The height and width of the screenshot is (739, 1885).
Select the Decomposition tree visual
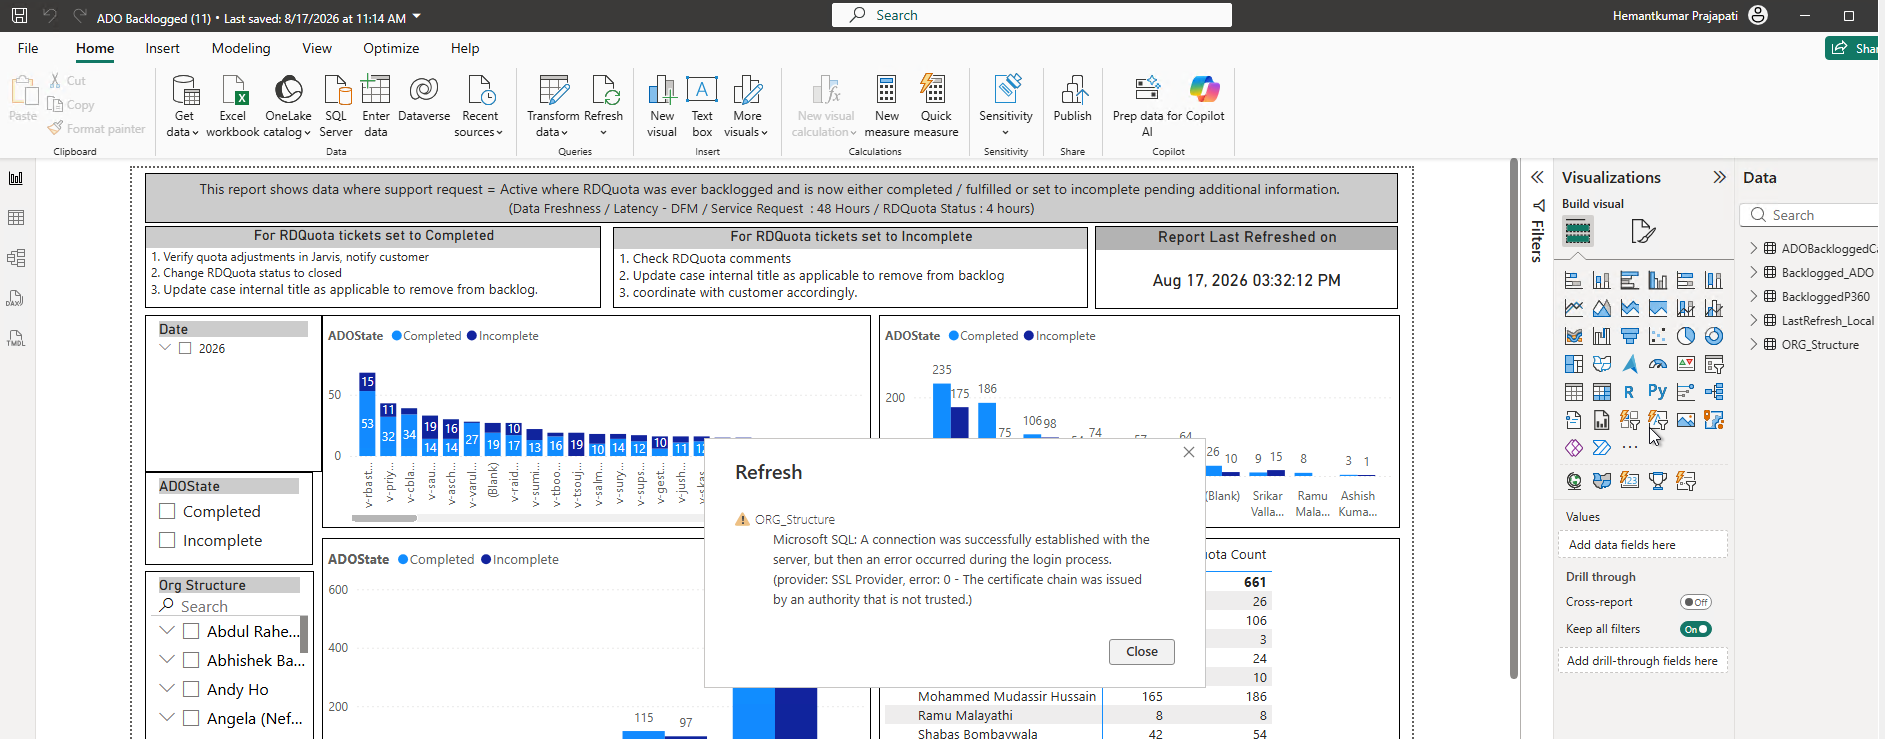click(1714, 392)
